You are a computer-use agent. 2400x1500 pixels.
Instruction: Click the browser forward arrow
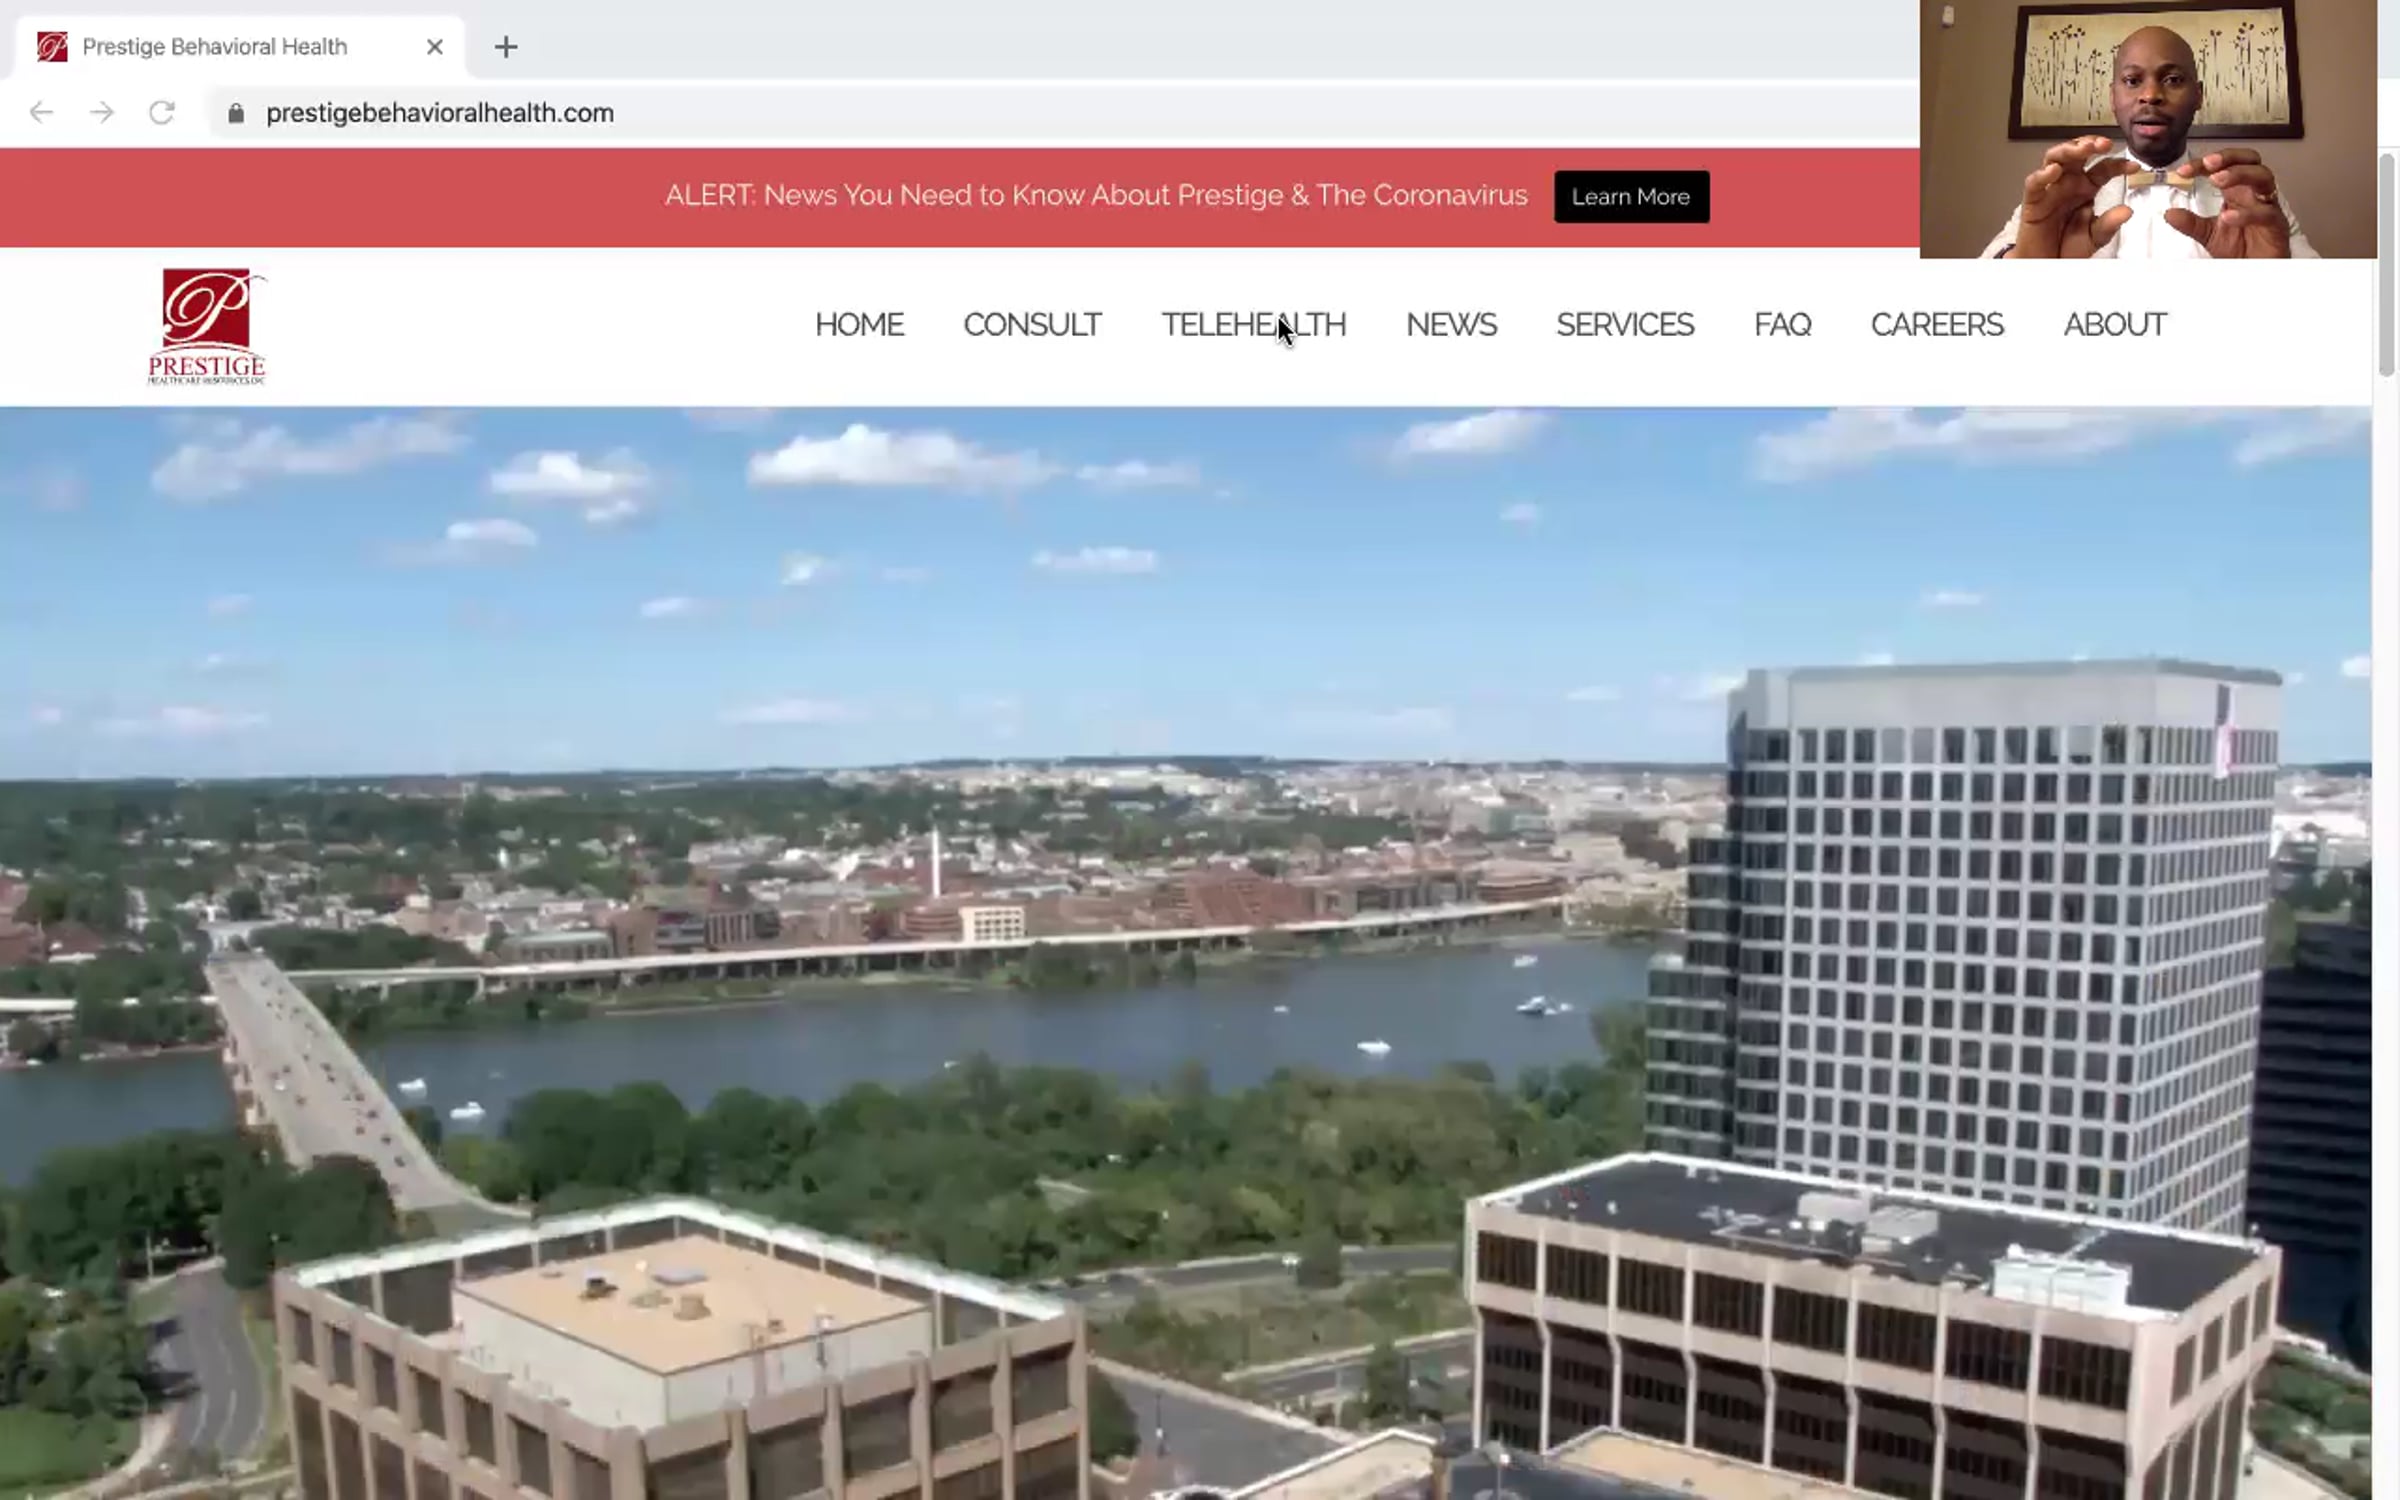click(x=101, y=112)
